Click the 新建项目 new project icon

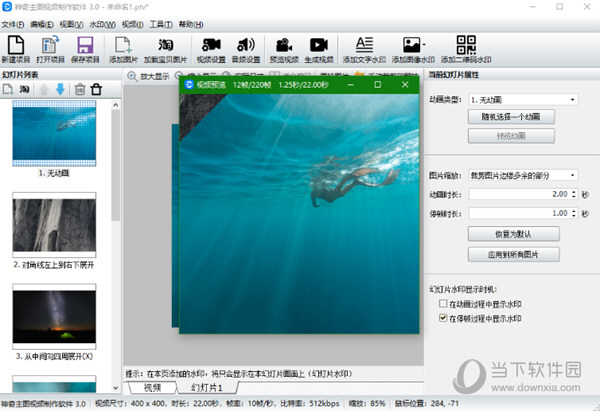click(x=16, y=49)
